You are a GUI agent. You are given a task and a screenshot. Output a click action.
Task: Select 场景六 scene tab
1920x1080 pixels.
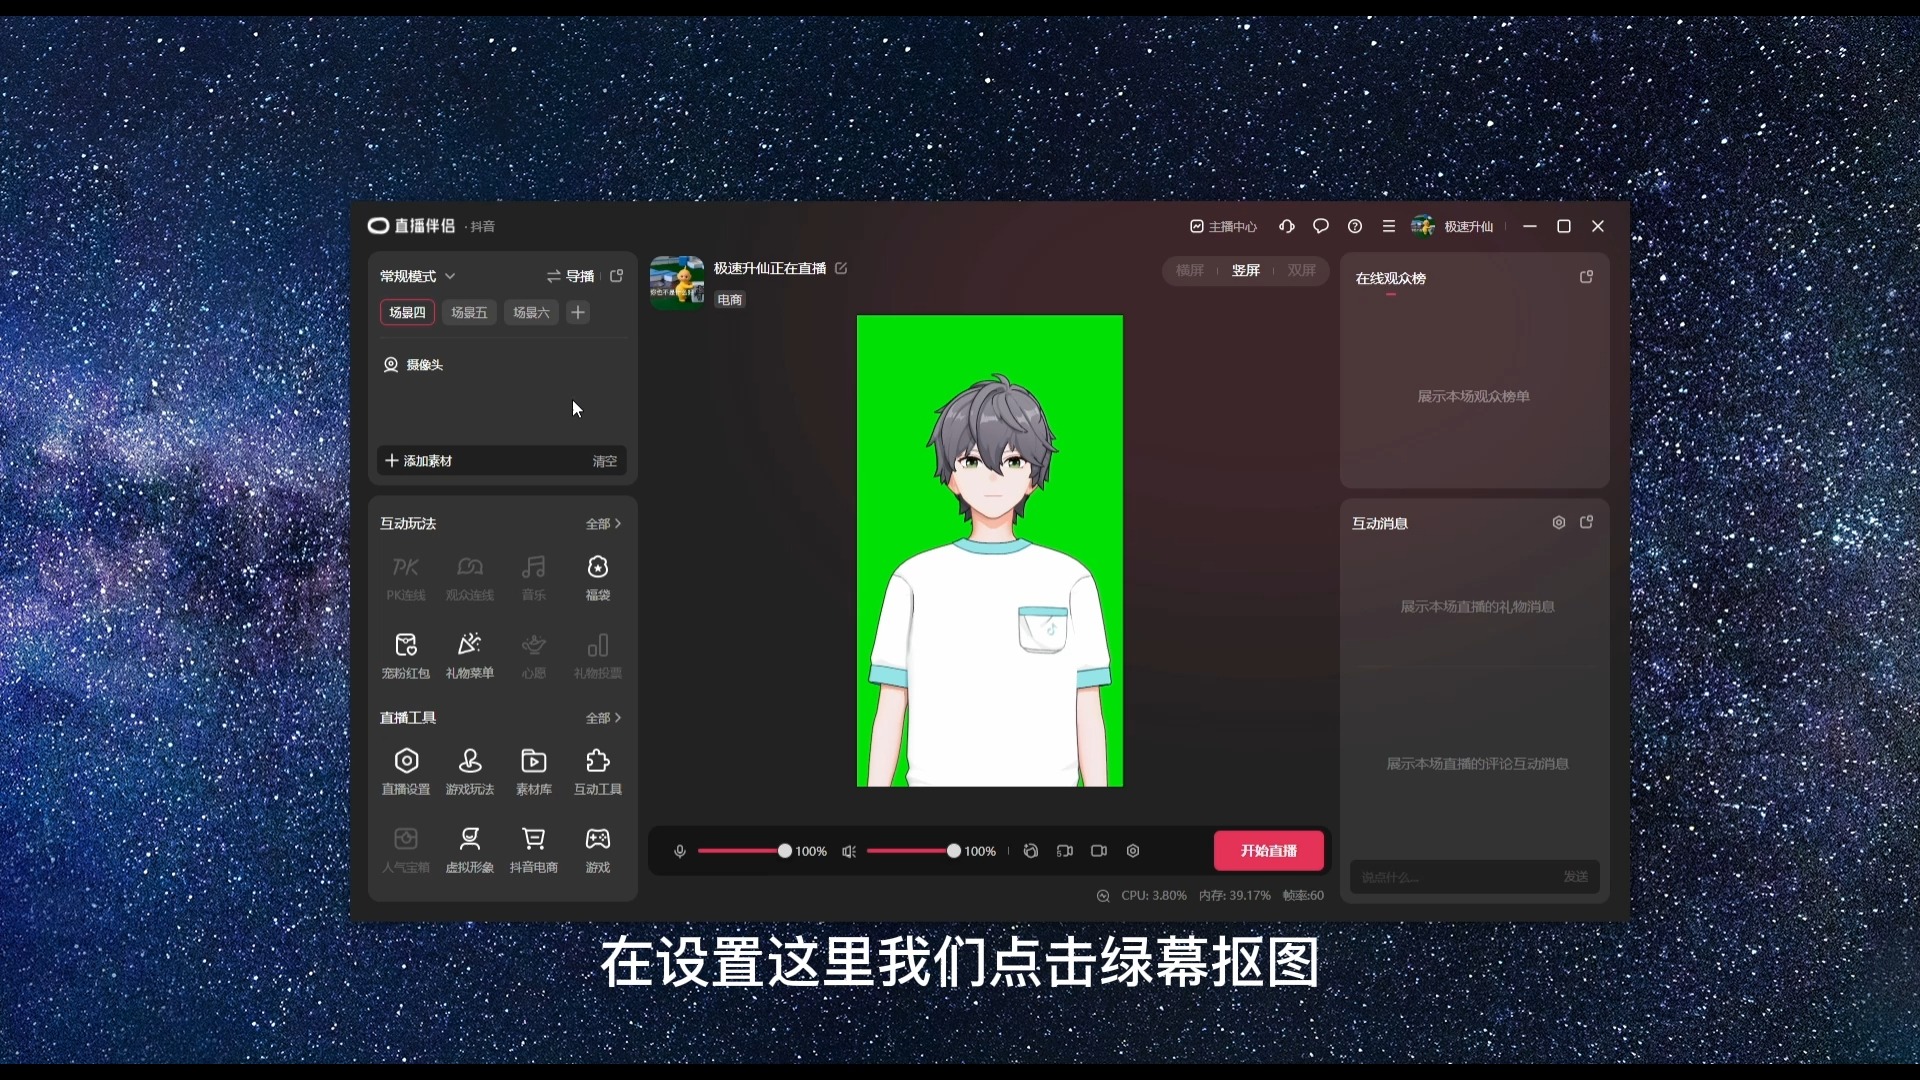(x=531, y=313)
